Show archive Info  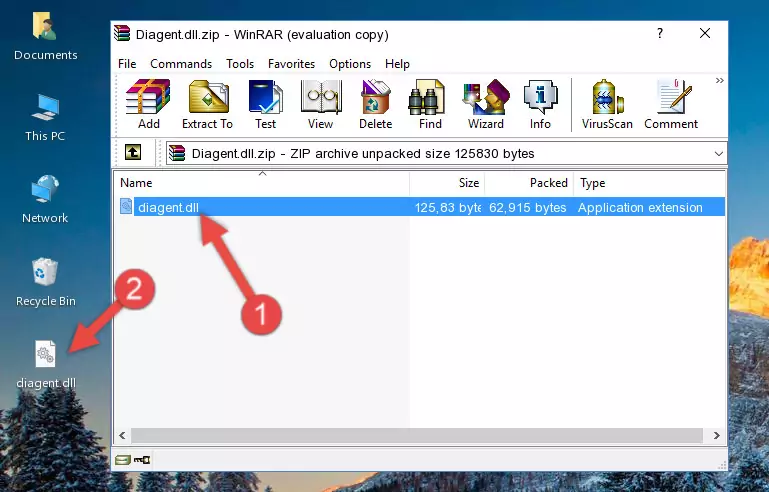click(540, 104)
